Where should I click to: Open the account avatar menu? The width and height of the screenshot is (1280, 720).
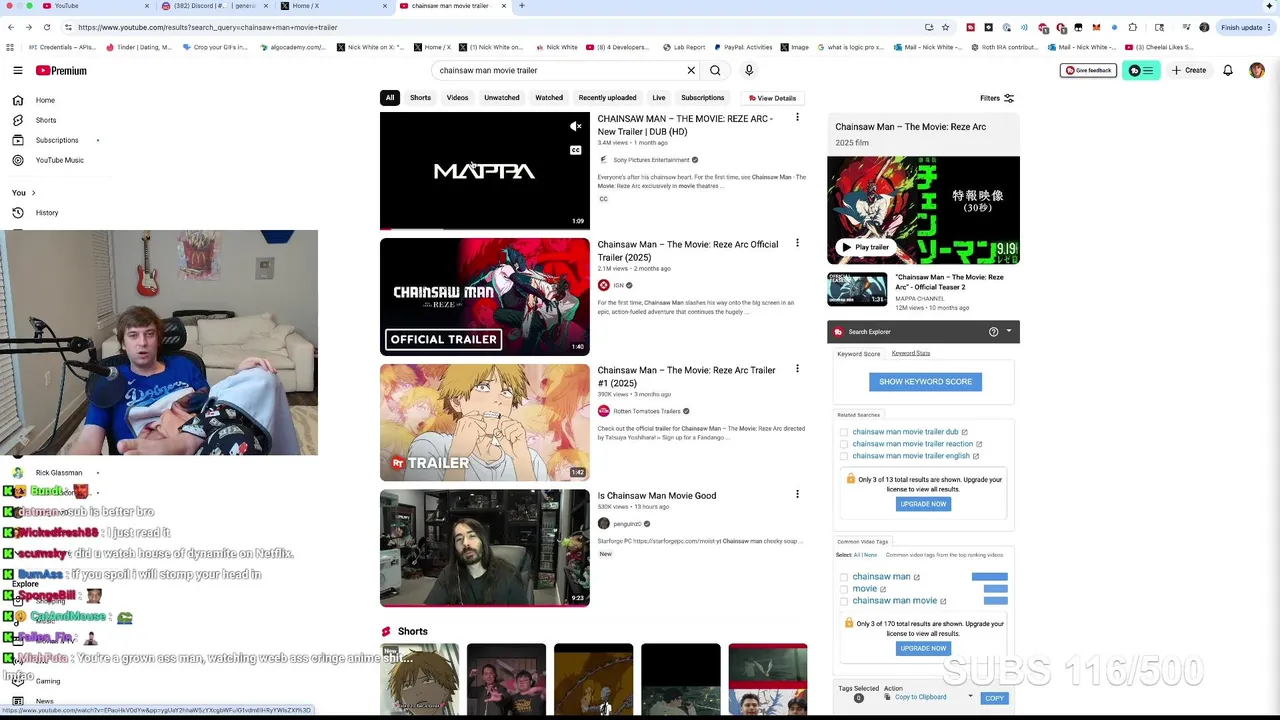click(1257, 70)
